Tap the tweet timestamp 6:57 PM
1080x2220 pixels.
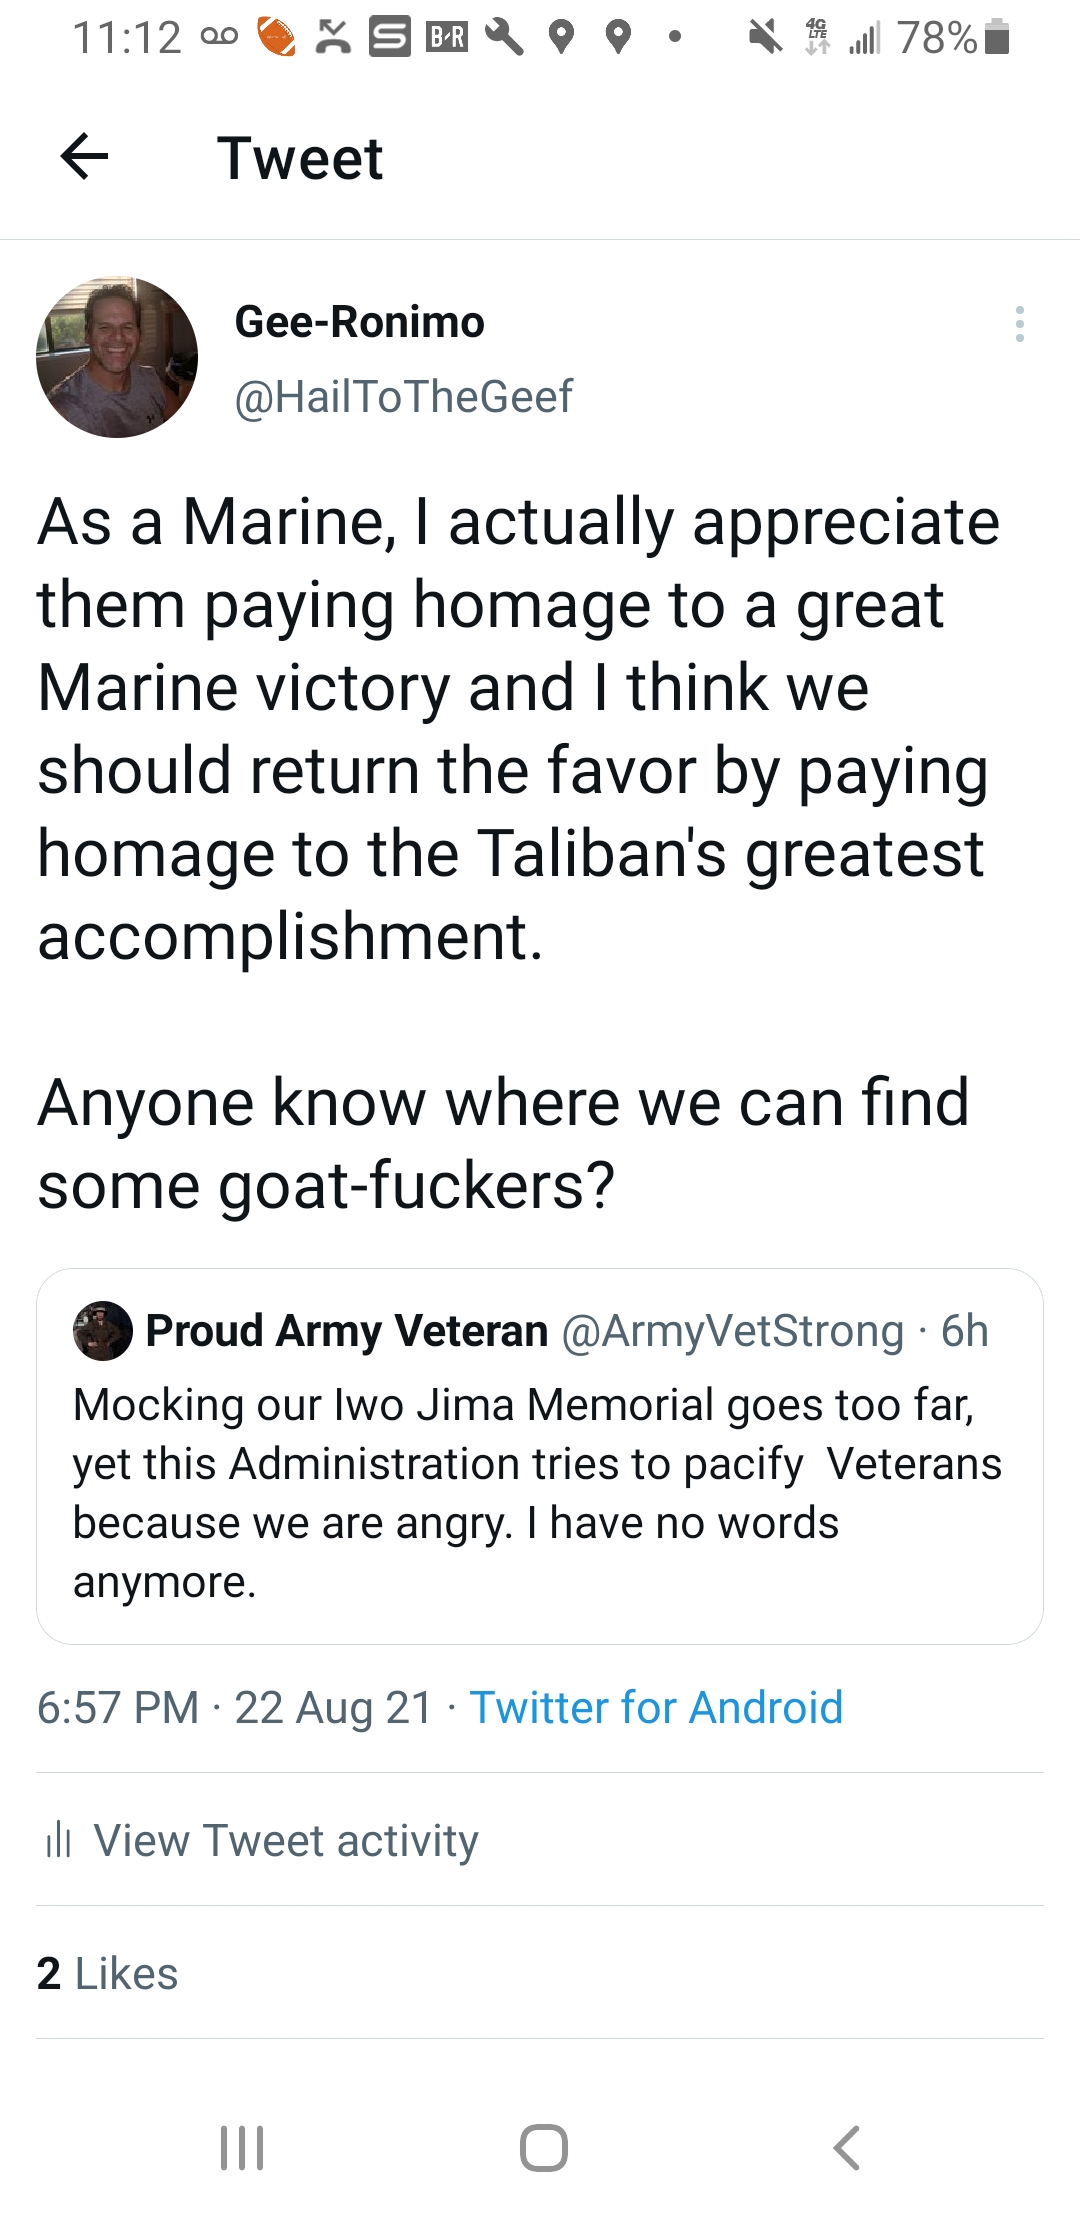pos(118,1707)
